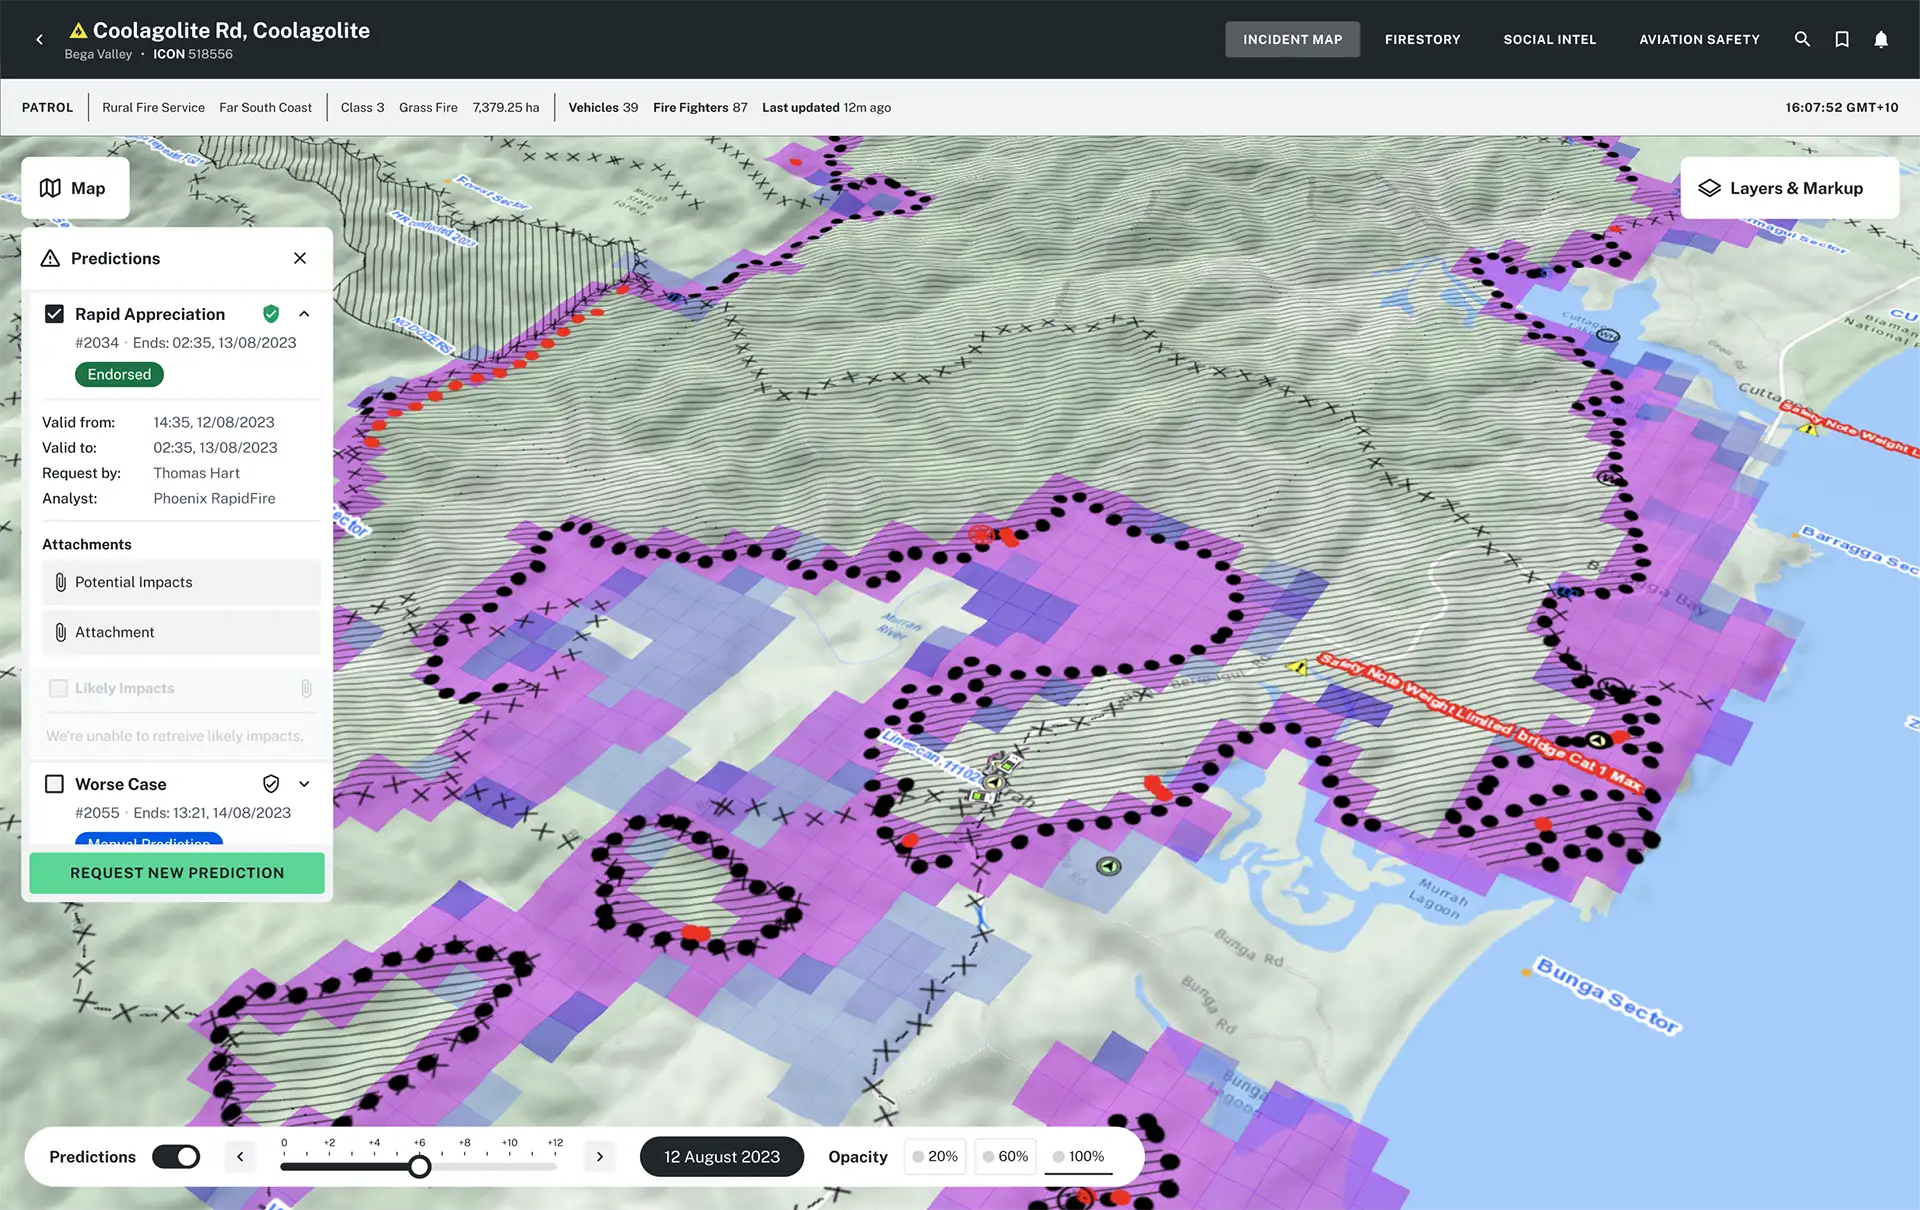
Task: Click the paperclip on Potential Impacts
Action: tap(61, 582)
